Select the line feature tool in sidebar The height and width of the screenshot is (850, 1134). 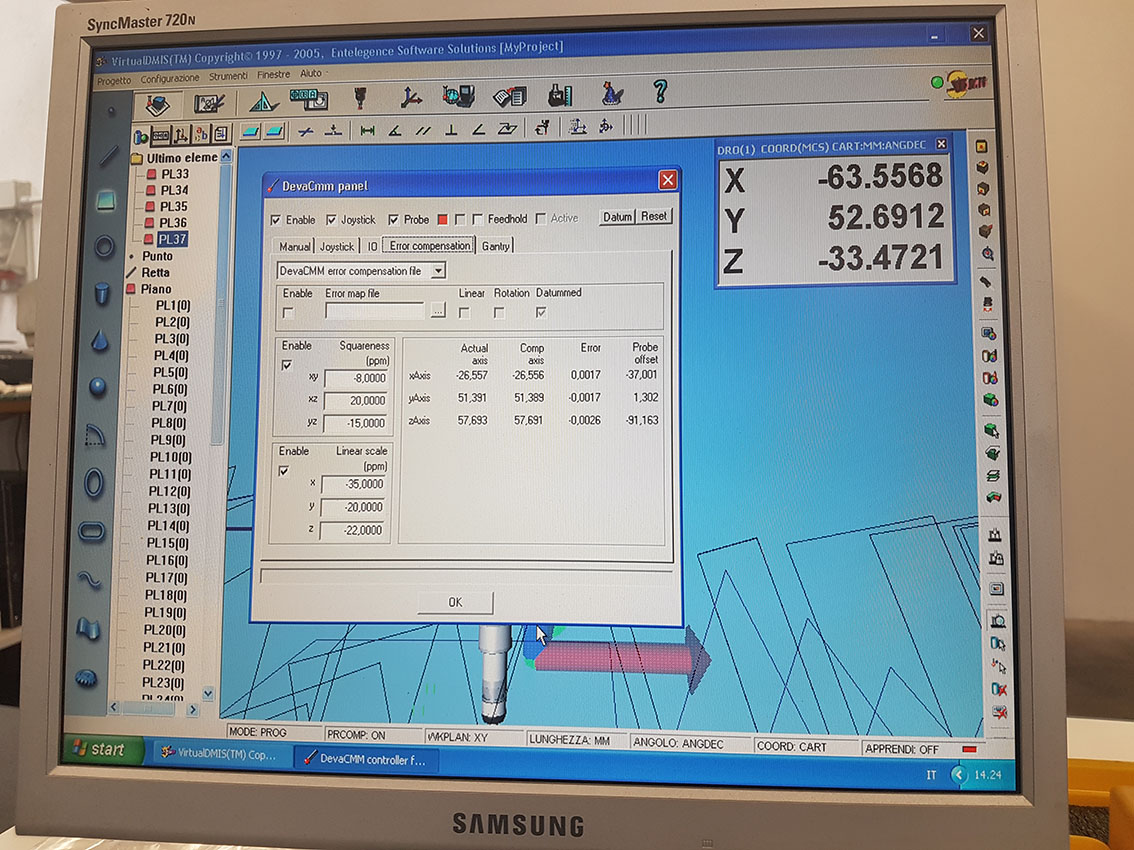click(x=108, y=154)
